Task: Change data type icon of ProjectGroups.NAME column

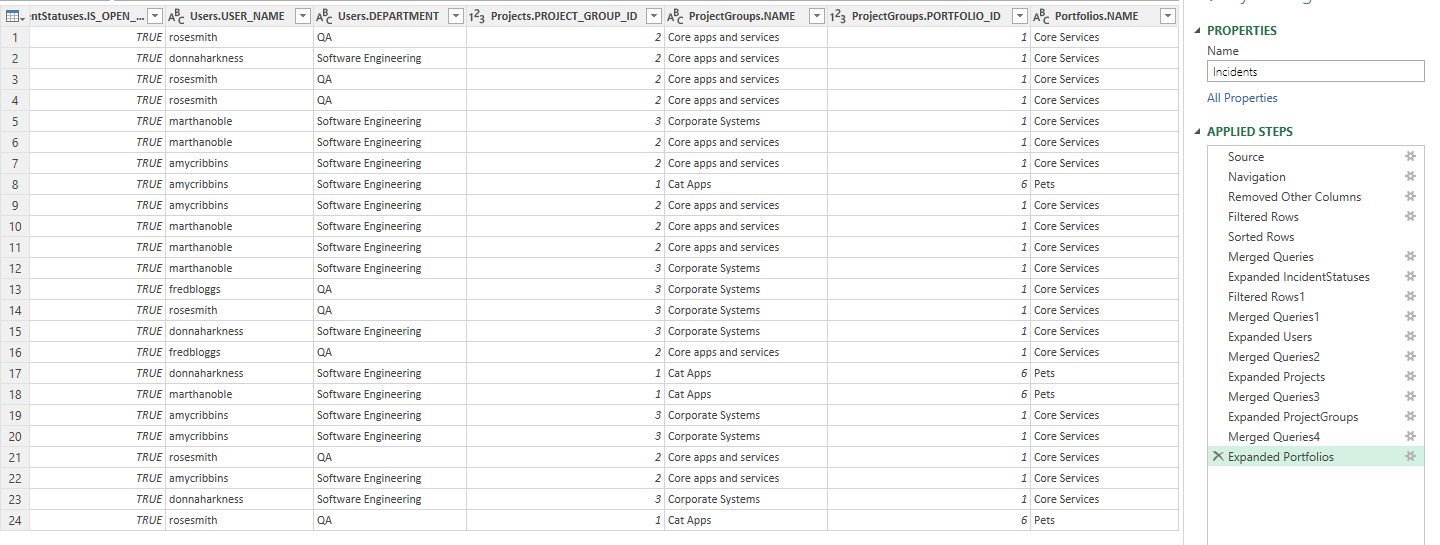Action: coord(675,16)
